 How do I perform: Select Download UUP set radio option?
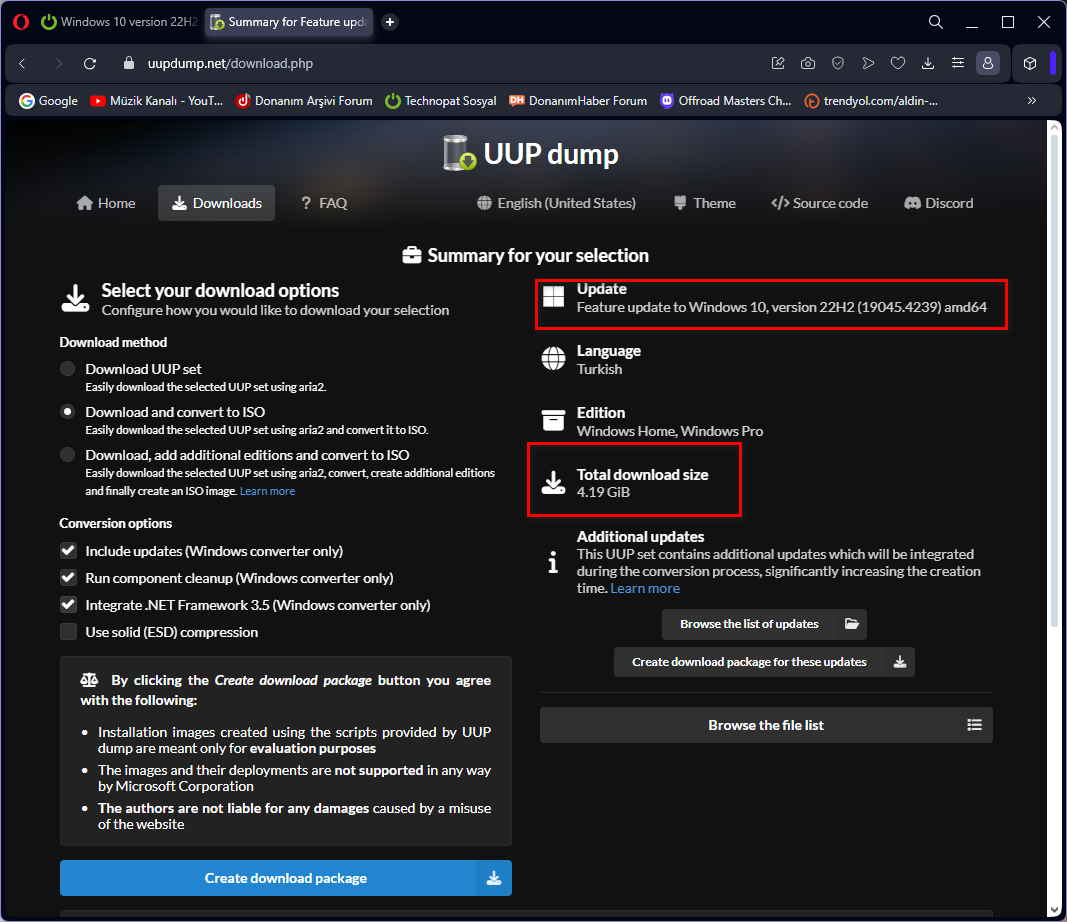[x=67, y=369]
